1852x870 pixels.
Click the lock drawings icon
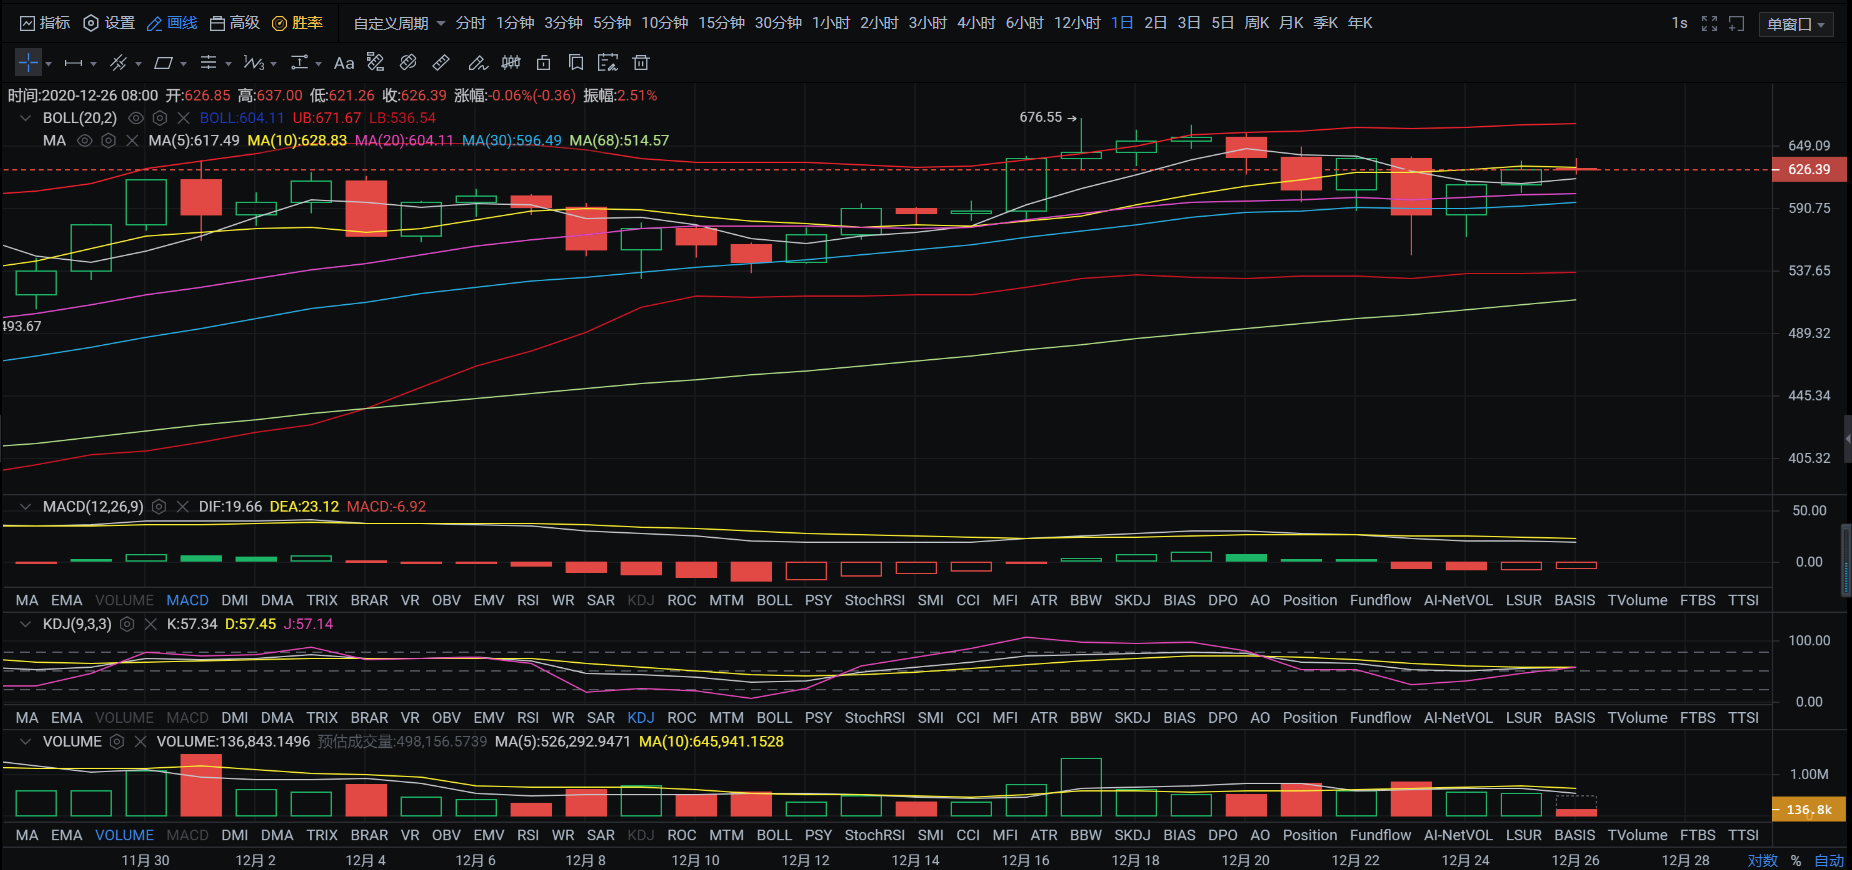(x=543, y=63)
